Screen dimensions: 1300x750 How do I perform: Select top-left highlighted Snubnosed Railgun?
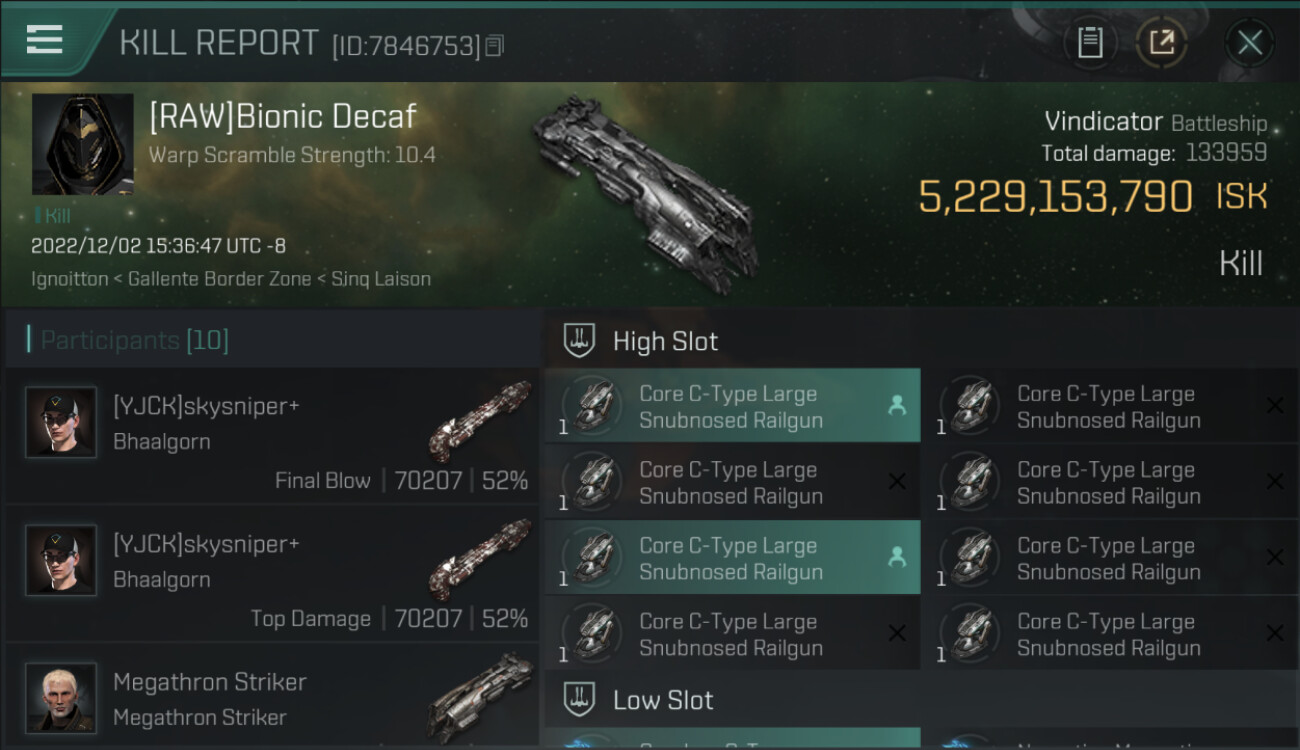(x=731, y=406)
